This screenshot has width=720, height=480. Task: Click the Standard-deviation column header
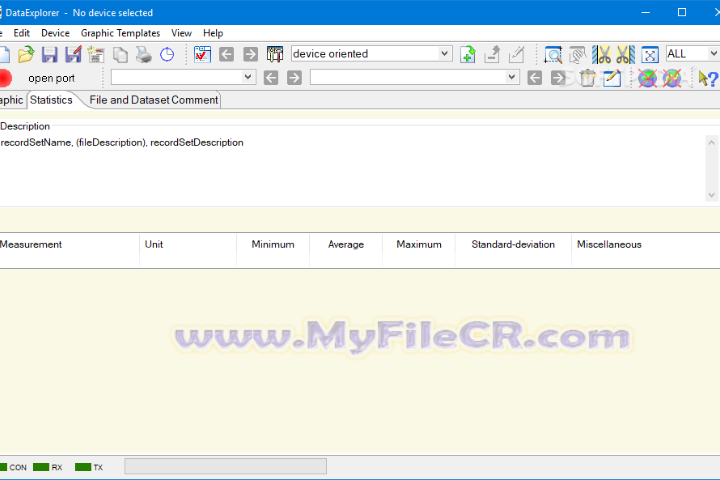pos(513,244)
